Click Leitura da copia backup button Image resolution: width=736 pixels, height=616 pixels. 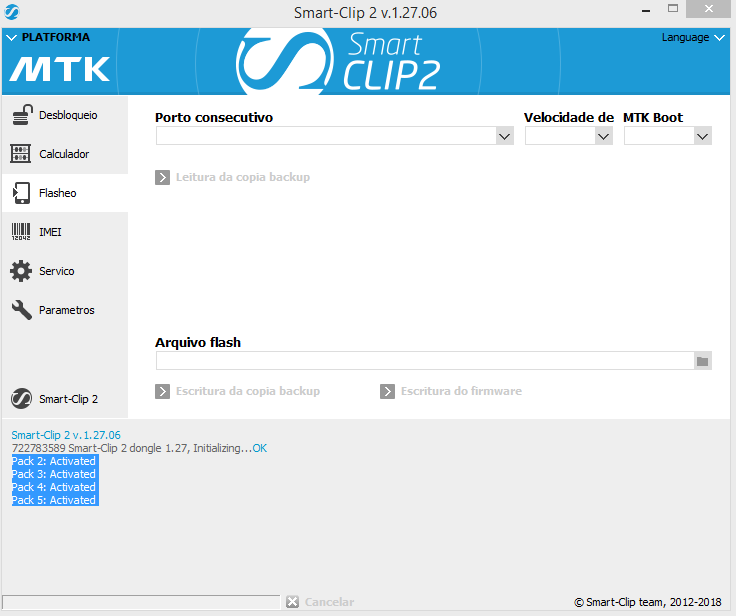[x=232, y=177]
